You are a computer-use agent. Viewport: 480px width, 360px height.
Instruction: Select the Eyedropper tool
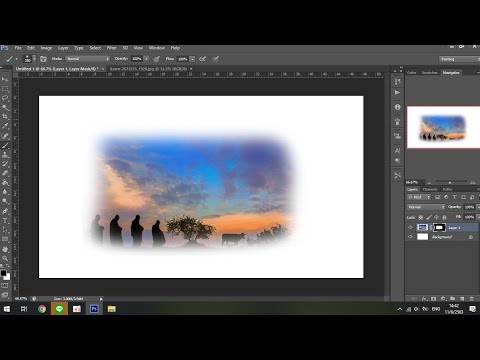[5, 126]
